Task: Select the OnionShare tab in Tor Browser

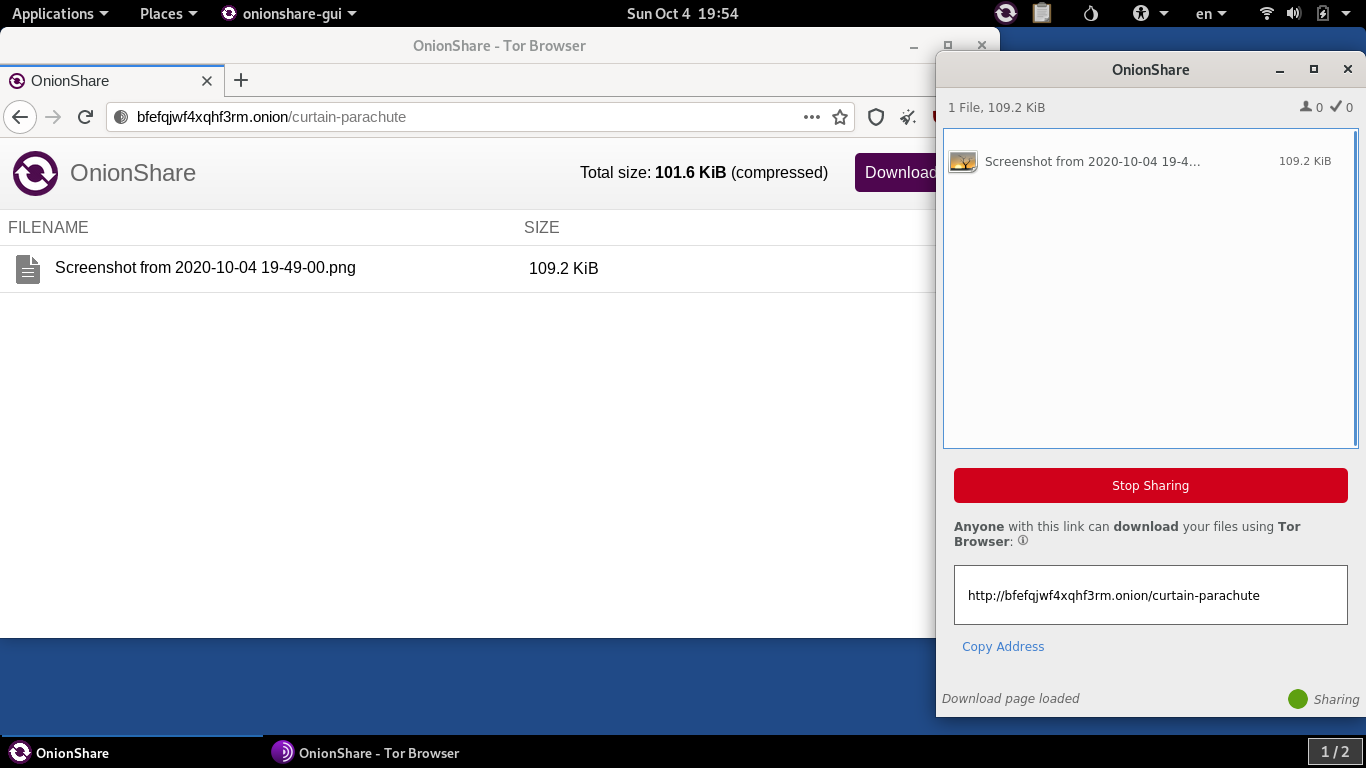Action: (110, 81)
